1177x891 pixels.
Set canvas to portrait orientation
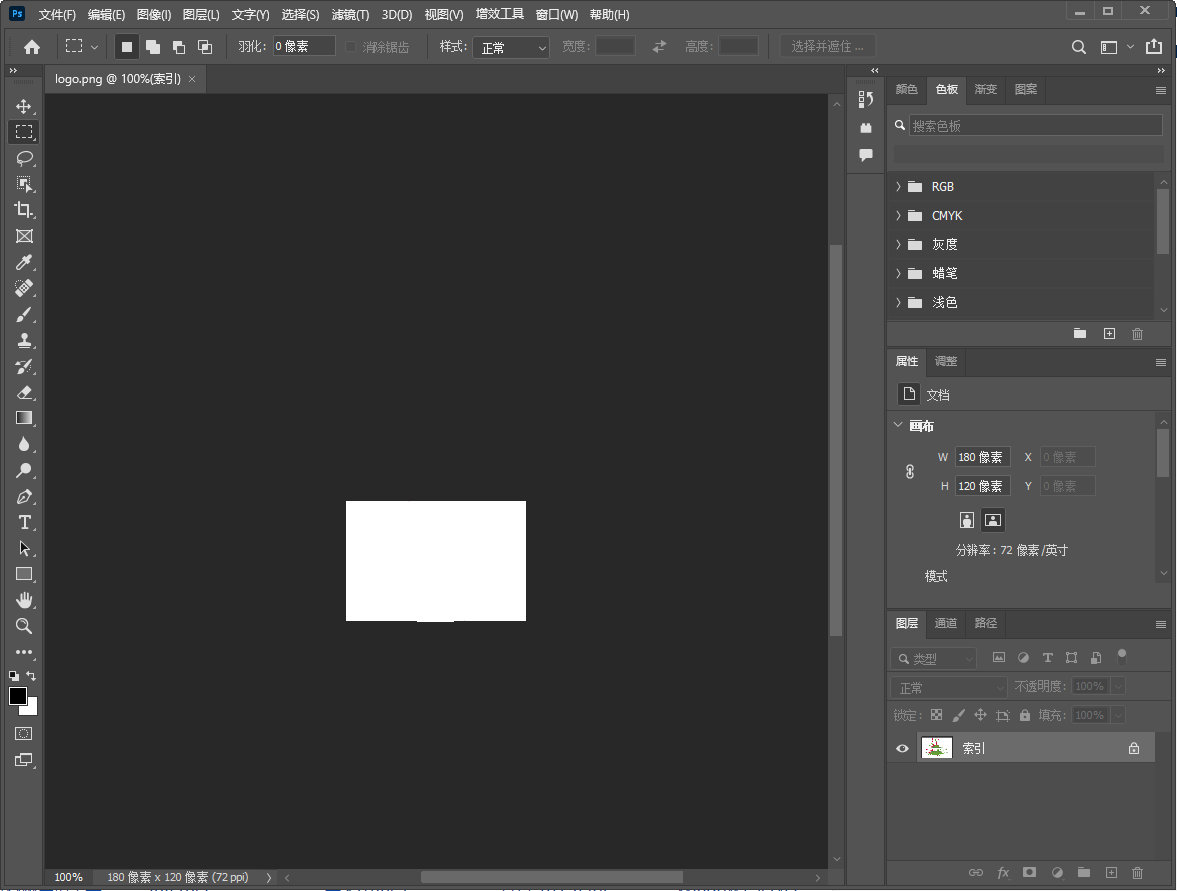point(967,520)
